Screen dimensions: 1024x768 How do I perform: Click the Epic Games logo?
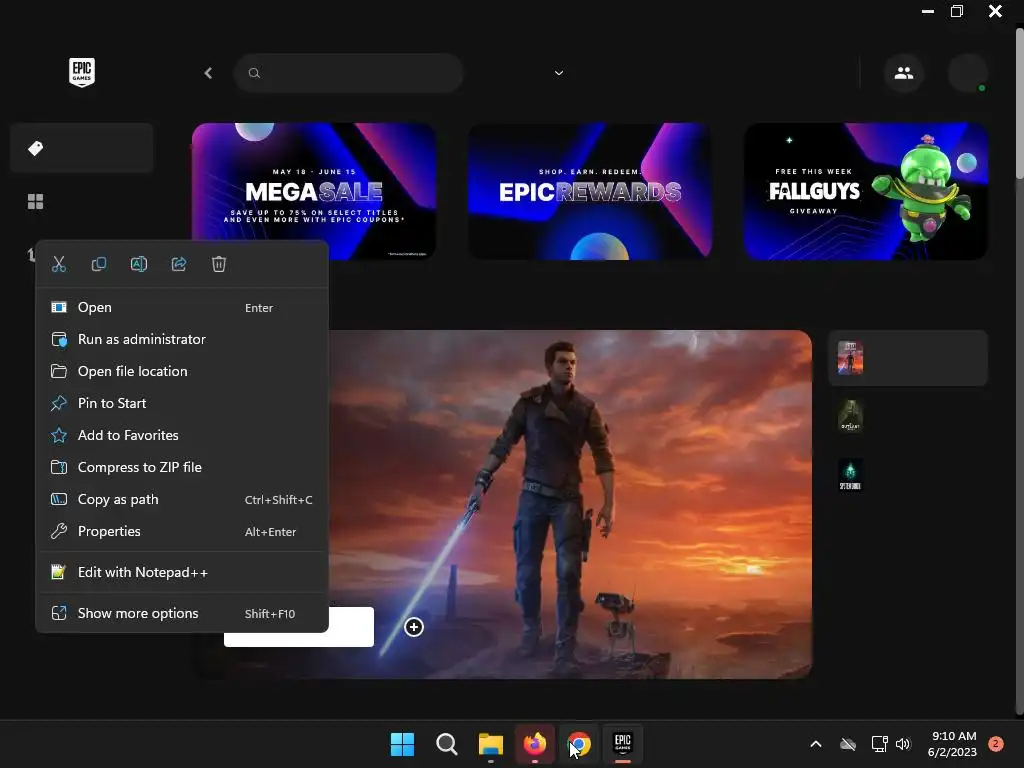pyautogui.click(x=82, y=72)
